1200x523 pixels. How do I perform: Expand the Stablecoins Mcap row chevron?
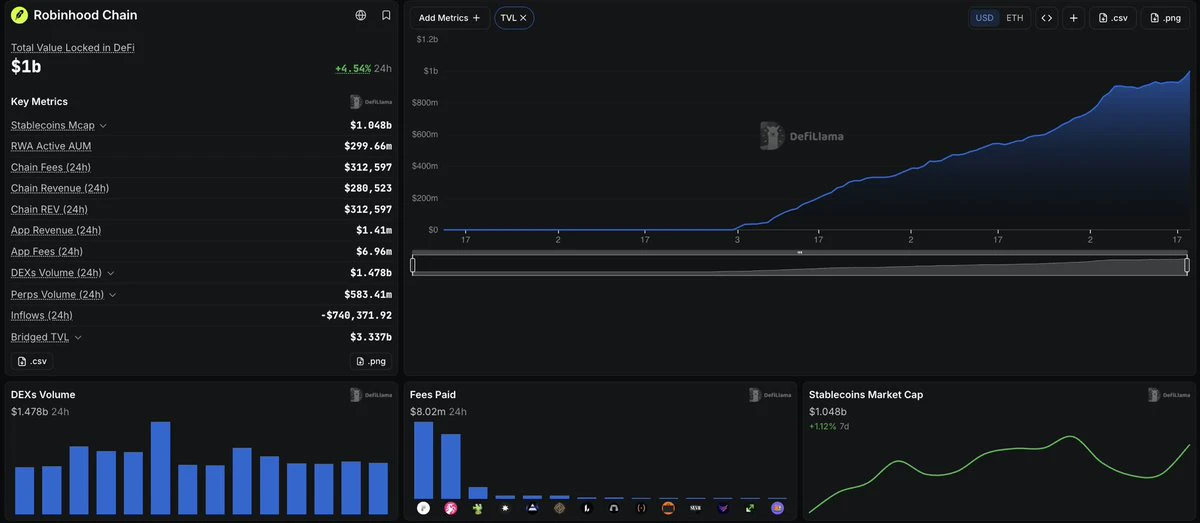pos(103,126)
